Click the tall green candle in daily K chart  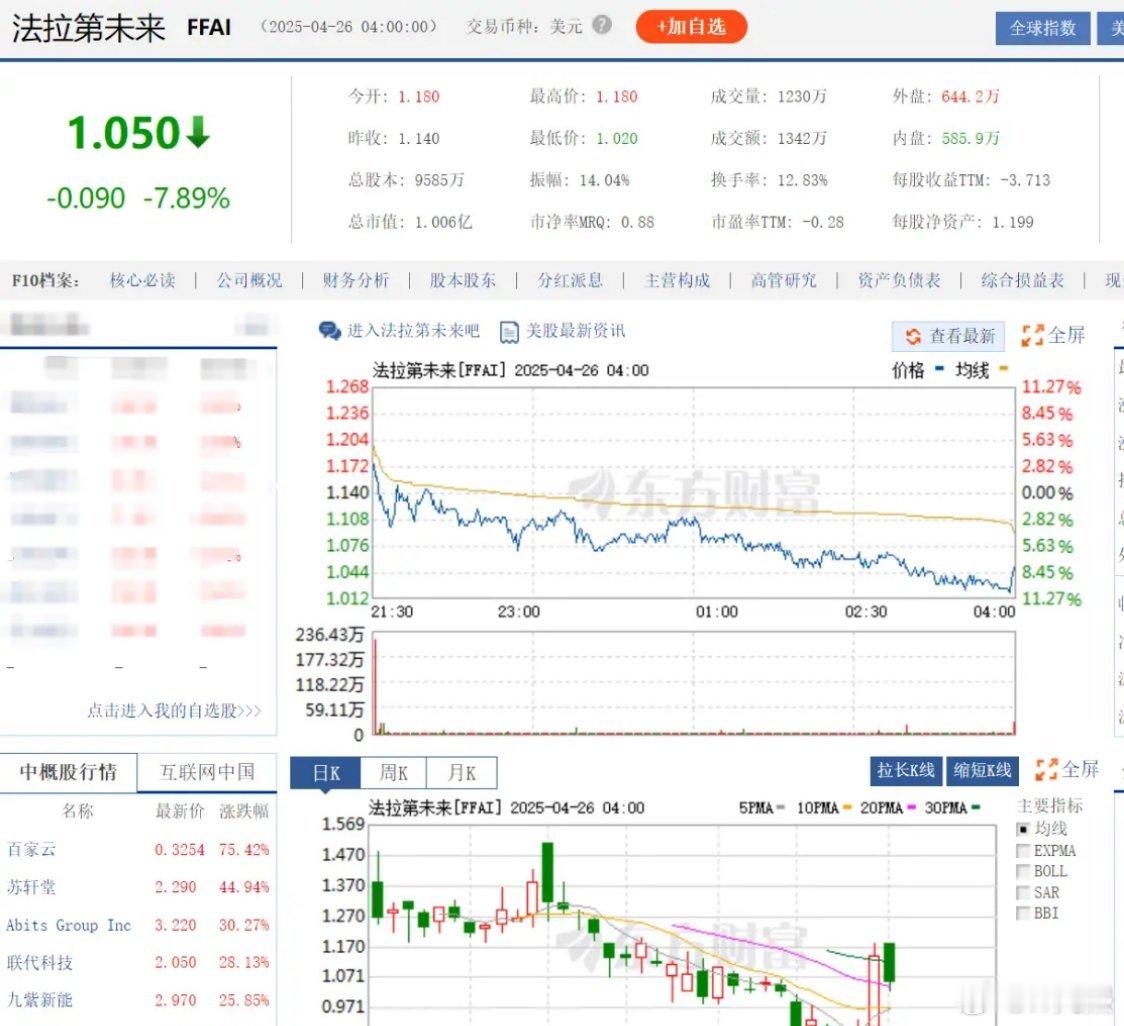pos(547,873)
